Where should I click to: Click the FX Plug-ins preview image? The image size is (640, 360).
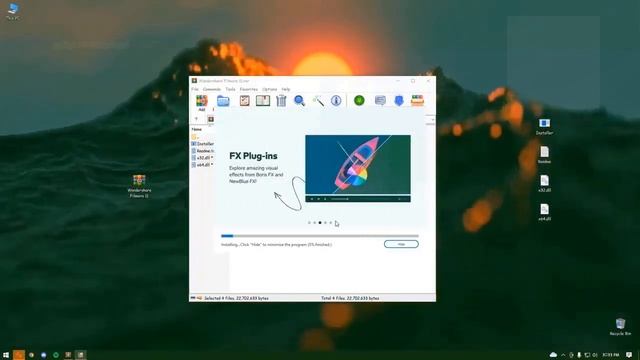358,168
